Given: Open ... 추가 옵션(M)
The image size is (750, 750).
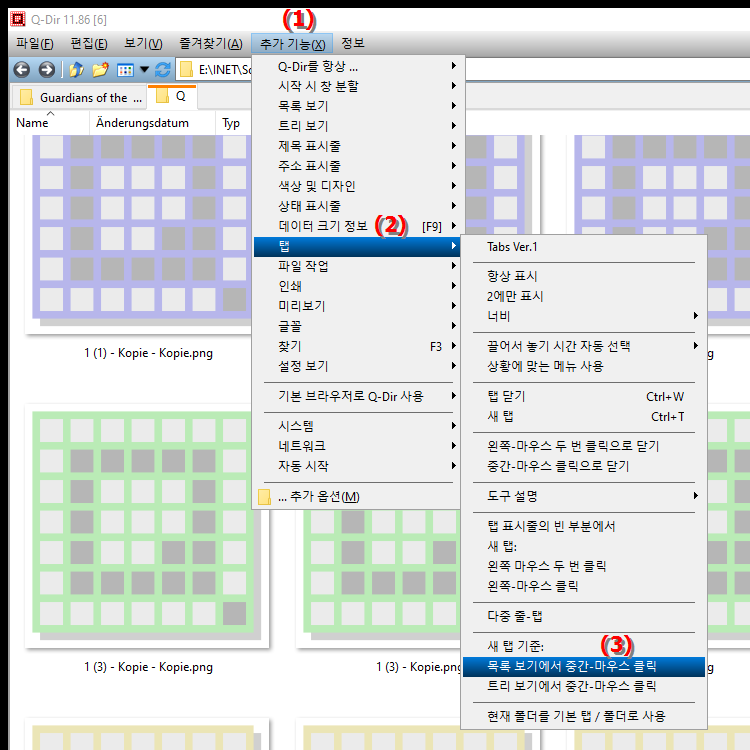Looking at the screenshot, I should [356, 496].
